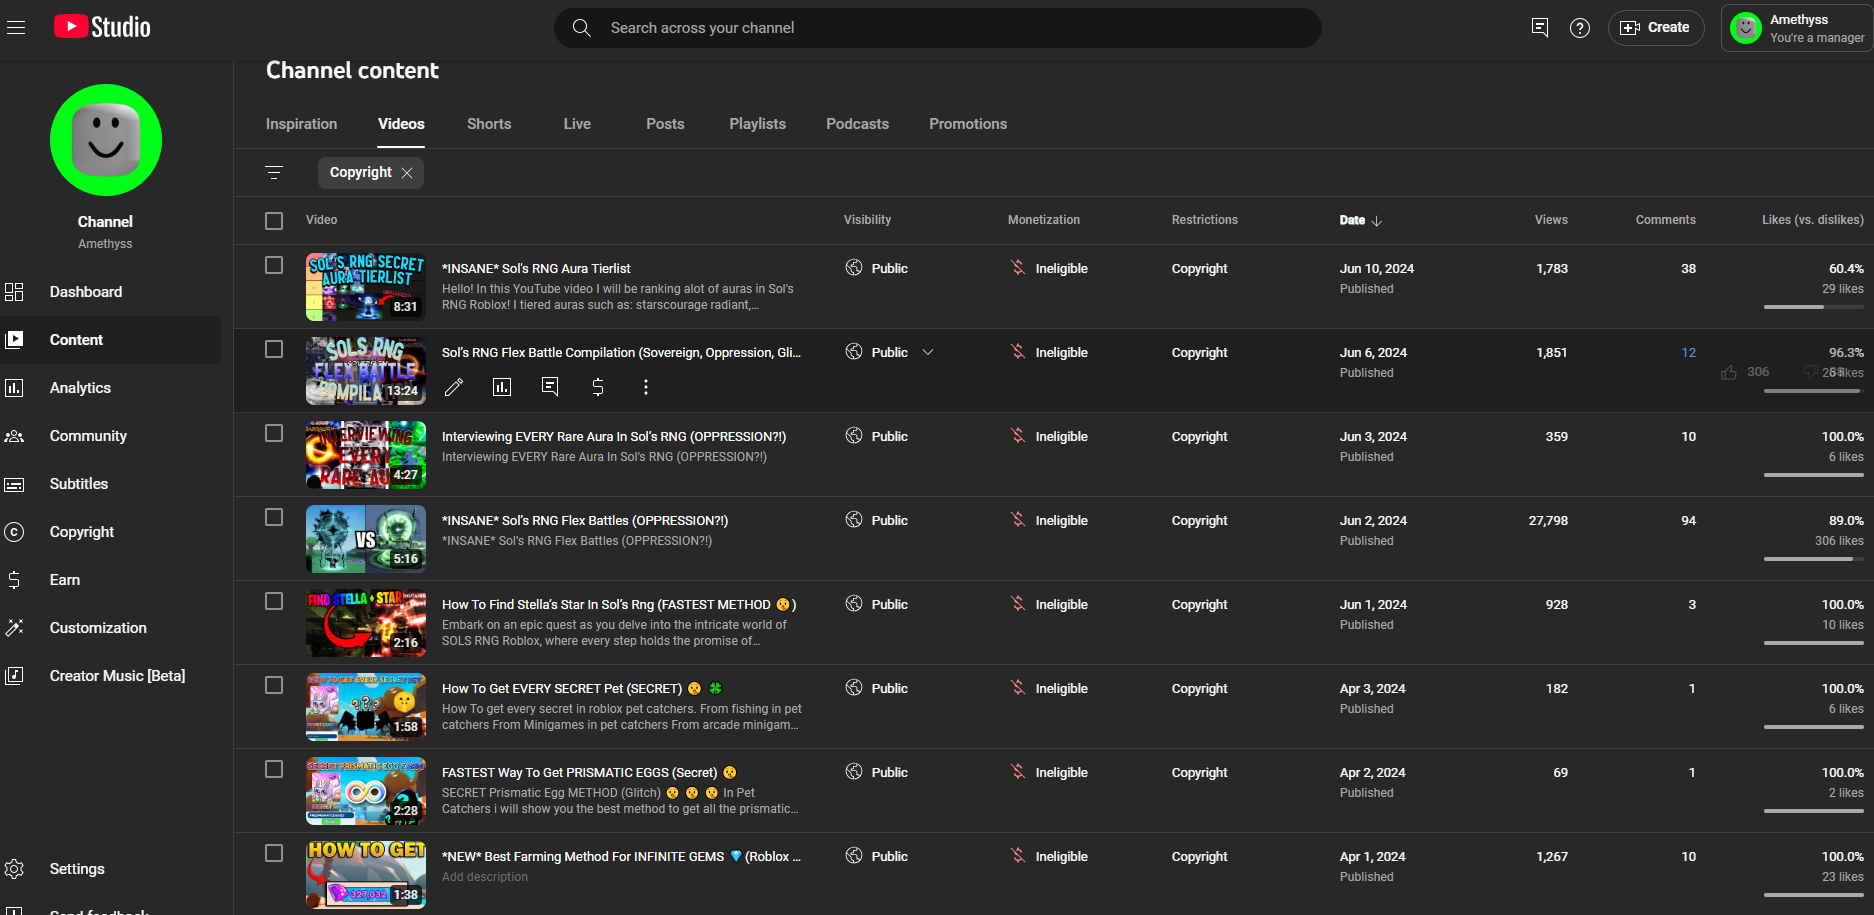Click the Views column header
1874x915 pixels.
point(1551,220)
